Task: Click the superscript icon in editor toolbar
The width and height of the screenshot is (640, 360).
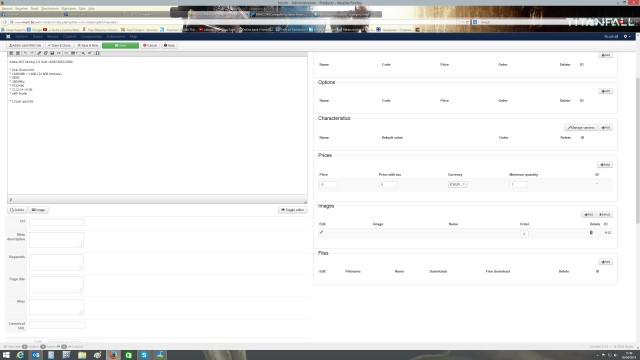Action: pos(90,53)
